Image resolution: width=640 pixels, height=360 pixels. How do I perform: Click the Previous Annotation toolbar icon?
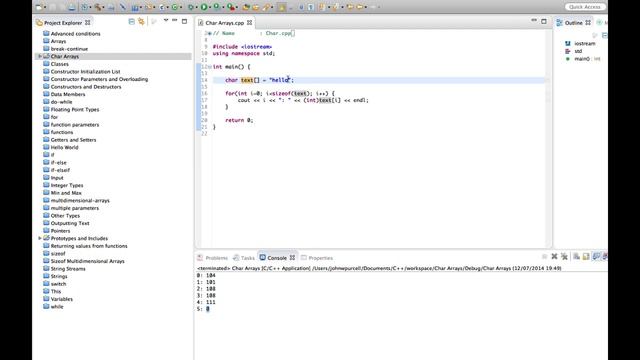point(335,7)
